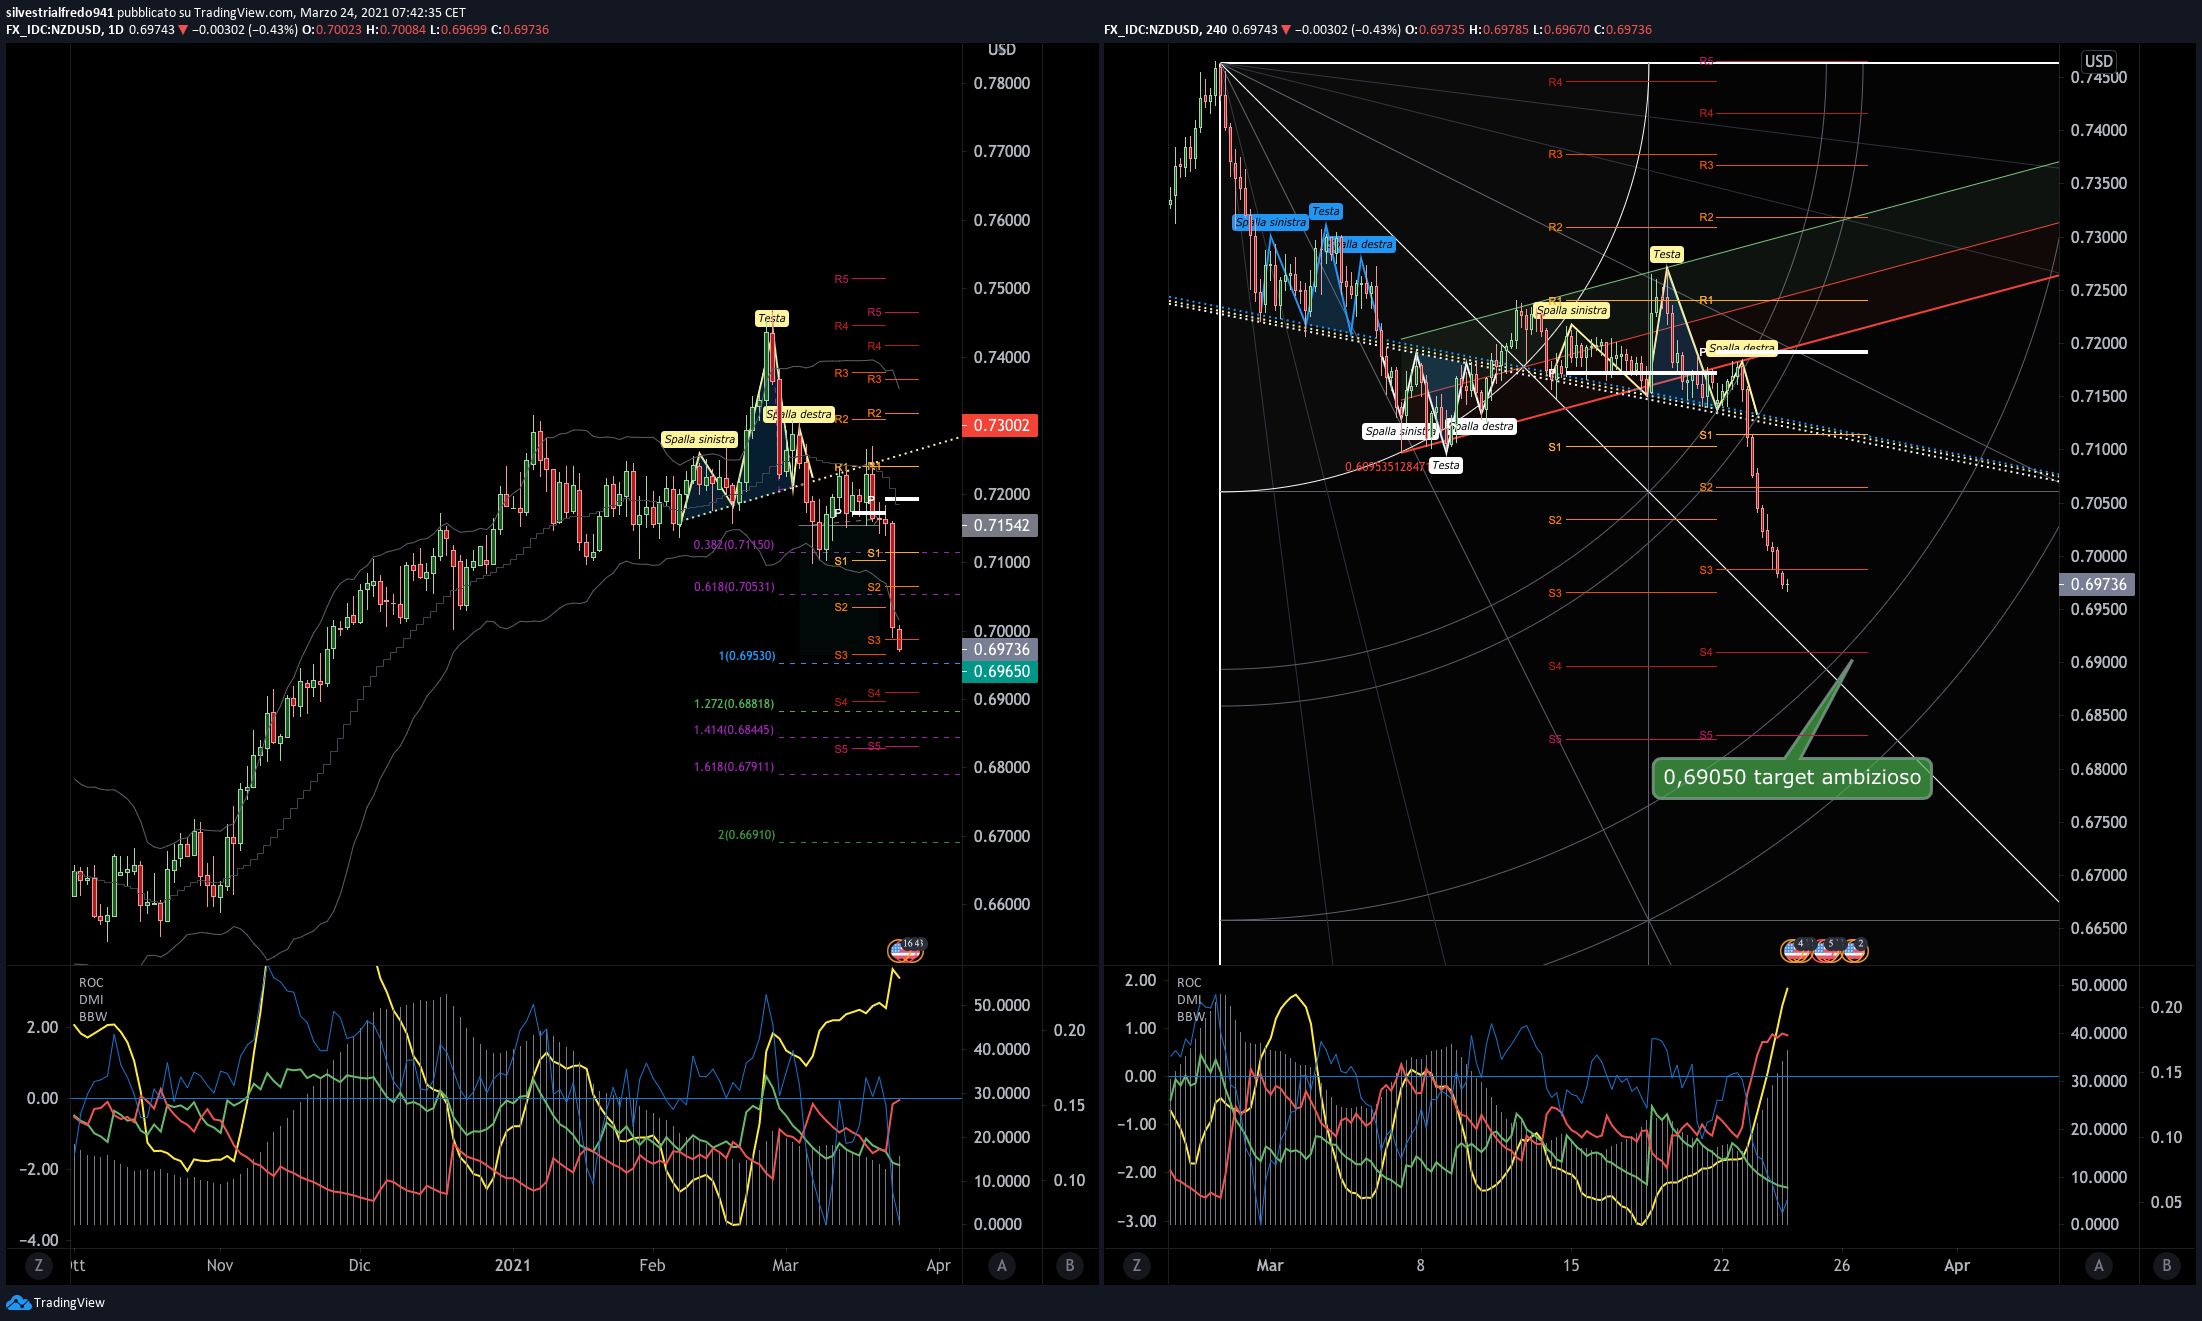
Task: Click the Z button in the right chart's time axis
Action: click(1136, 1265)
